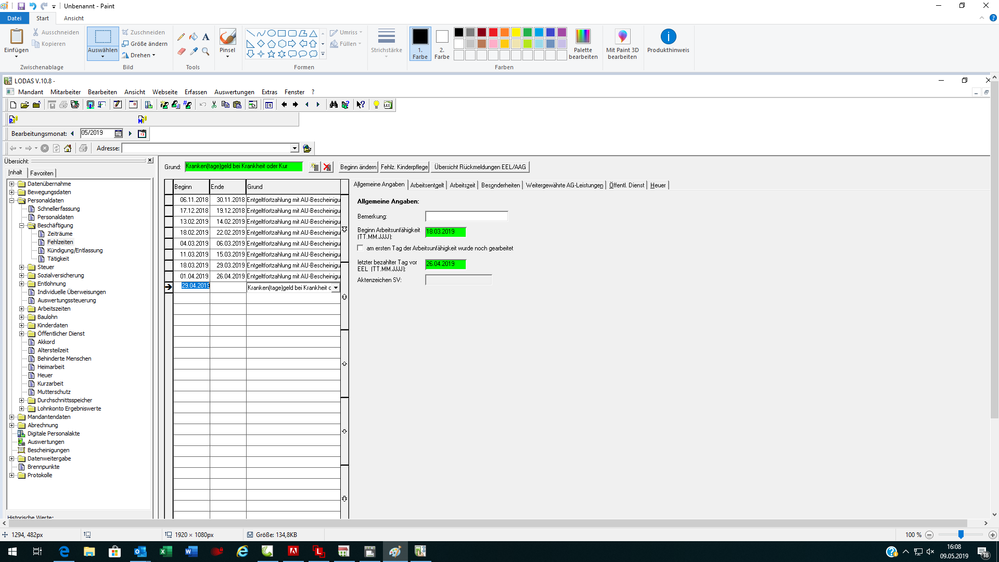
Task: Select the Pencil tool in Paint
Action: 182,37
